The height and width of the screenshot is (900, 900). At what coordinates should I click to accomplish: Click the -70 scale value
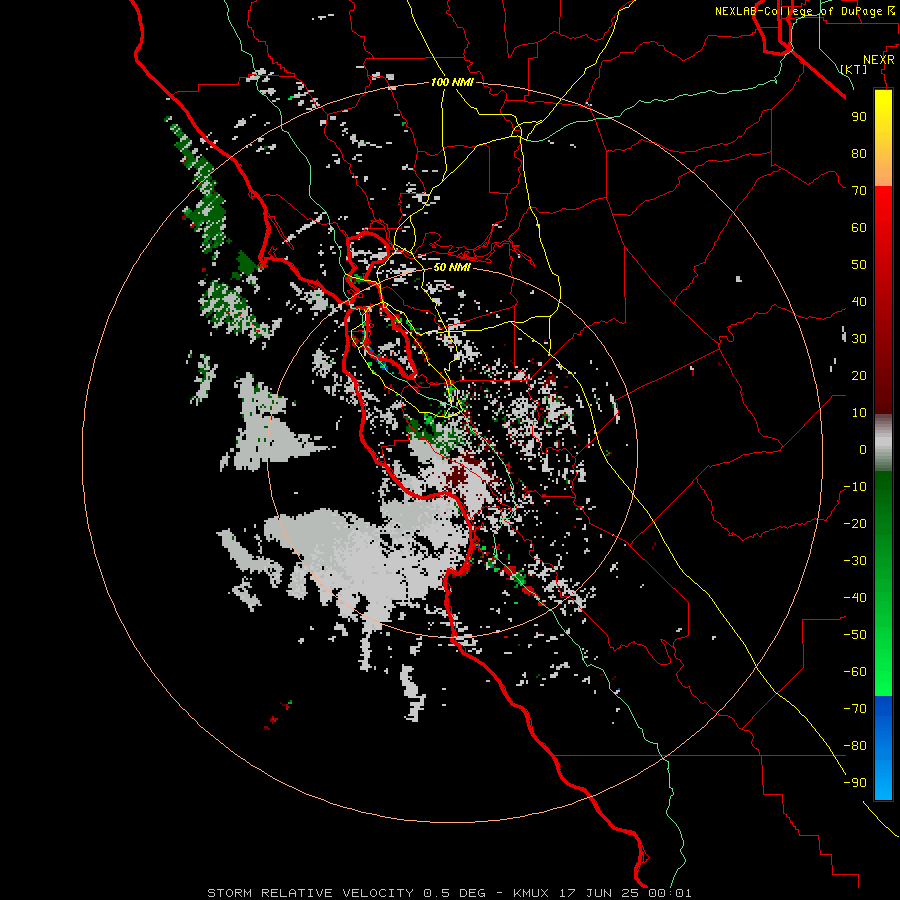pos(855,708)
